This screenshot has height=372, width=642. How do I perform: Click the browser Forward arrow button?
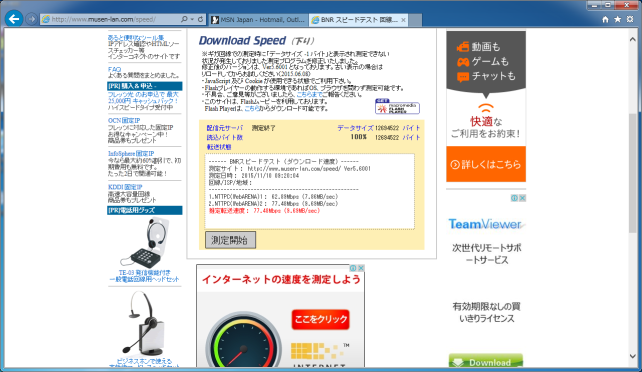[x=31, y=19]
